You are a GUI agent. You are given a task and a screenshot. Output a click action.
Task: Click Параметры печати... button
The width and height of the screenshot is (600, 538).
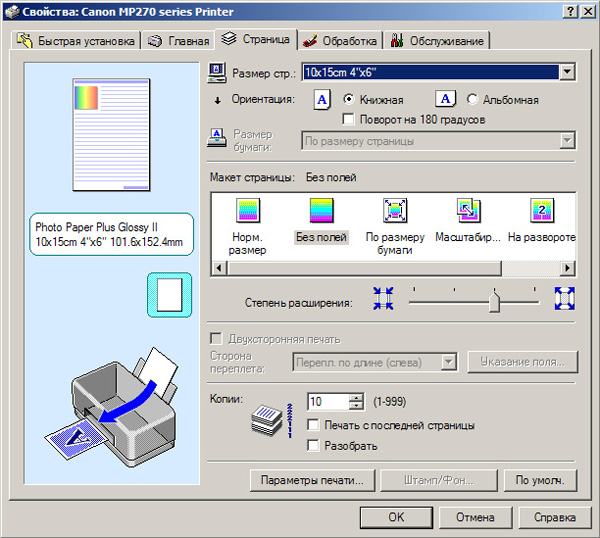click(312, 480)
